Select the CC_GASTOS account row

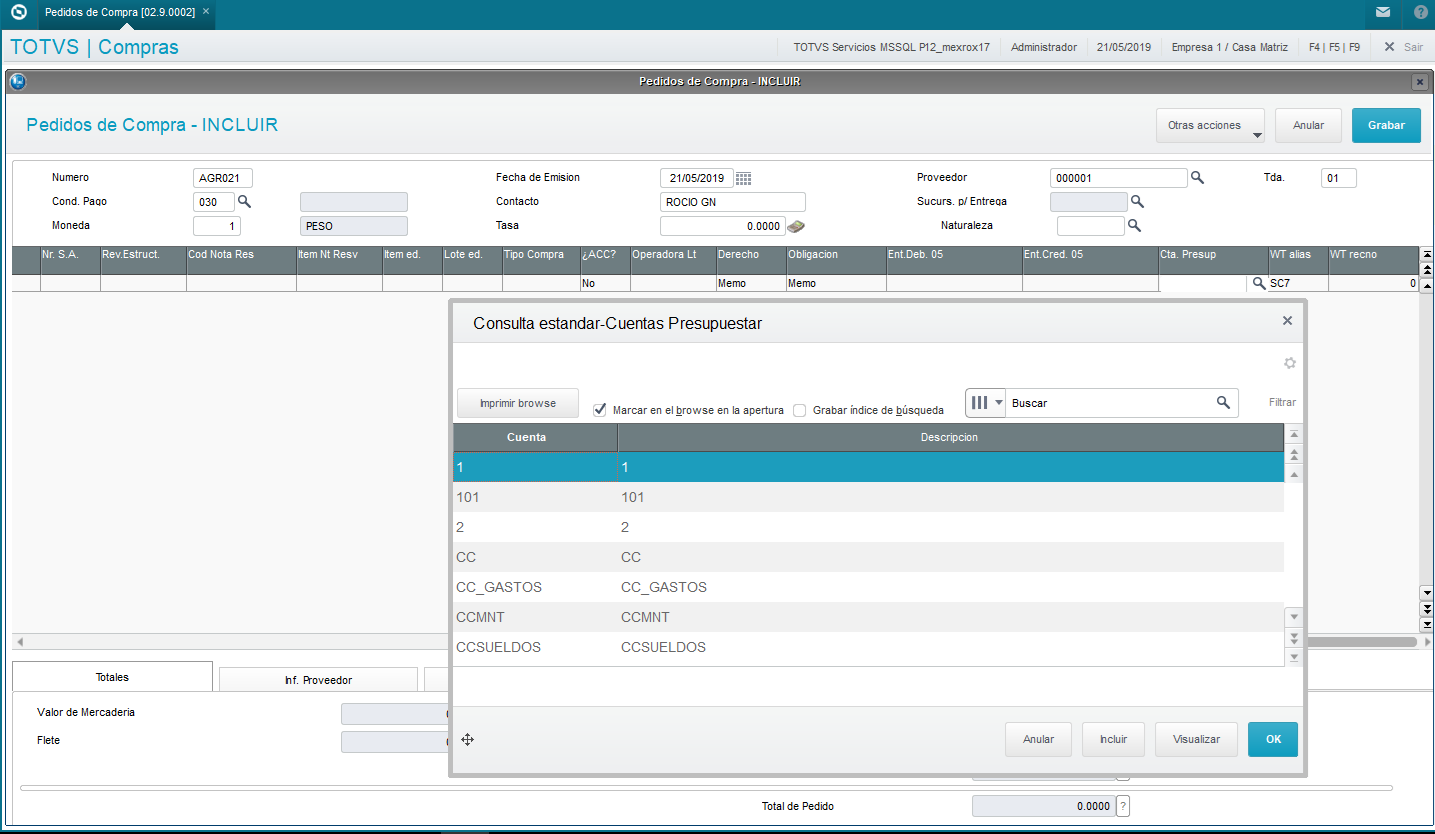868,587
